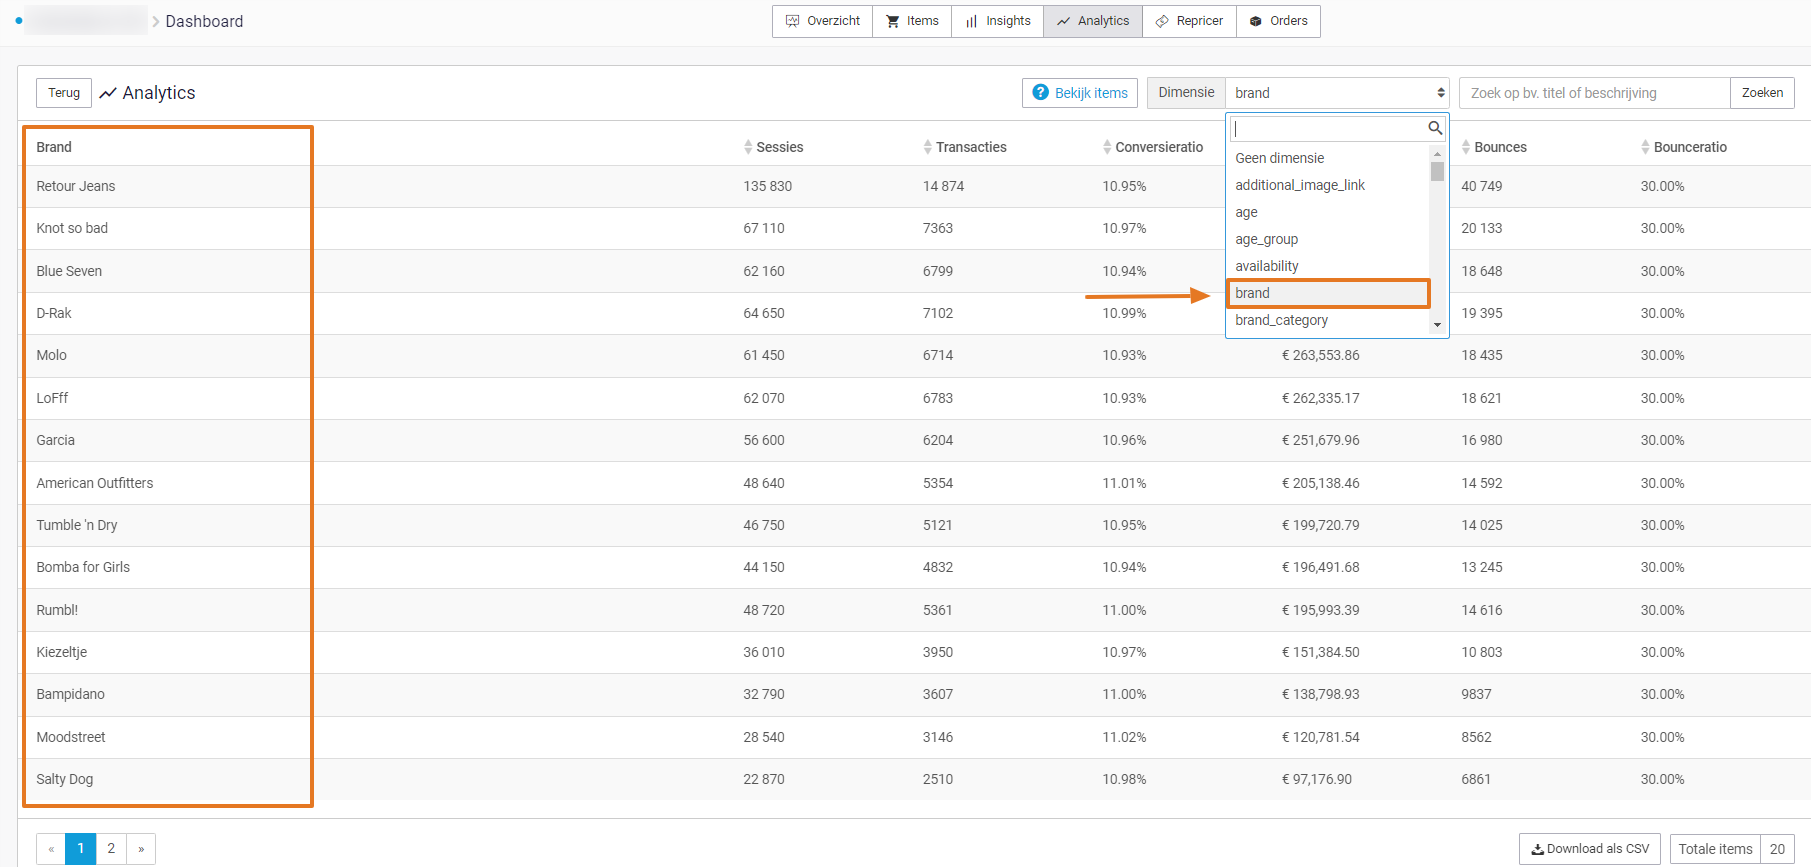
Task: Click dropdown list scroll-up arrow
Action: [1437, 154]
